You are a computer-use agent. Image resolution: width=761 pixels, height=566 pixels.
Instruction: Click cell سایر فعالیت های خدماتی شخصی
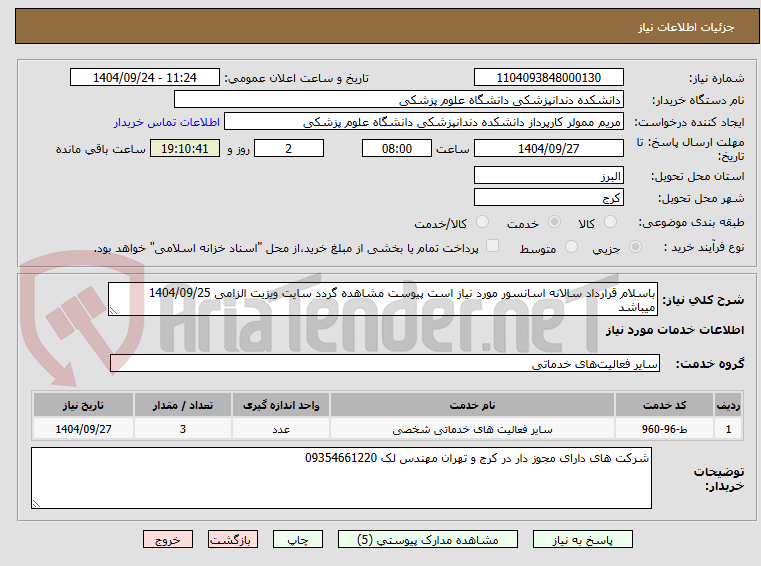[x=472, y=429]
